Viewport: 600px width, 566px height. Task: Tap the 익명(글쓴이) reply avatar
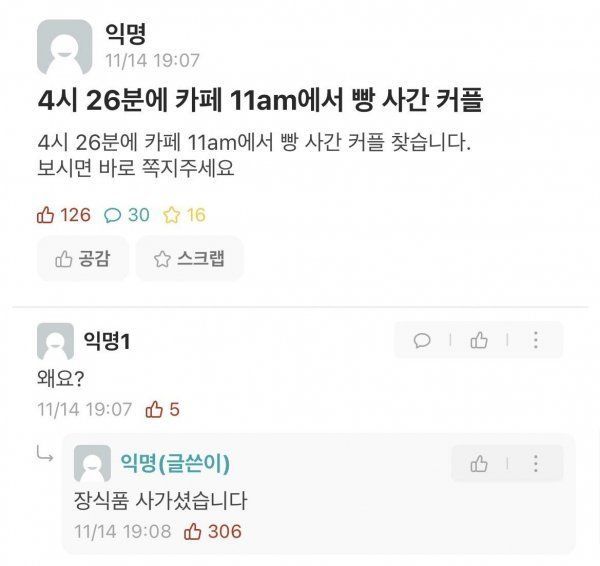point(92,463)
